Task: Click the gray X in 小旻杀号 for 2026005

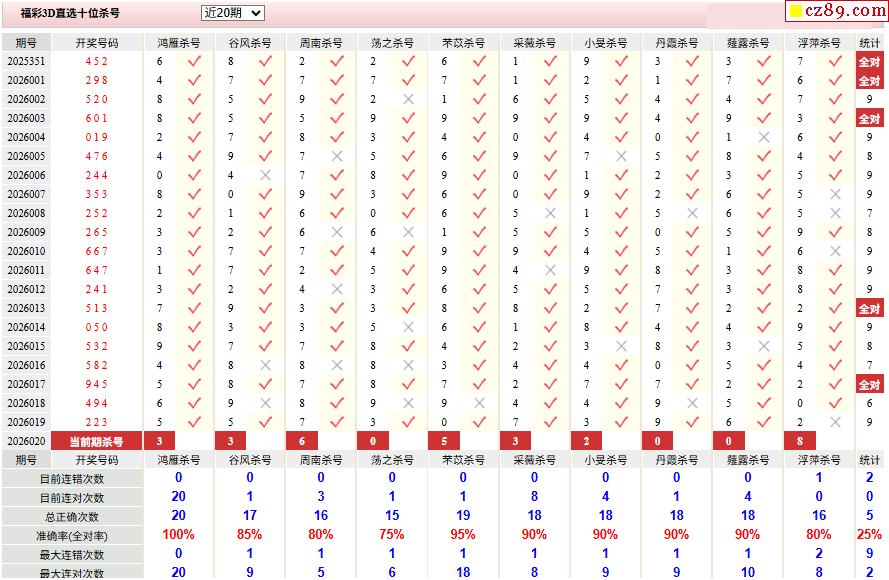Action: coord(621,156)
